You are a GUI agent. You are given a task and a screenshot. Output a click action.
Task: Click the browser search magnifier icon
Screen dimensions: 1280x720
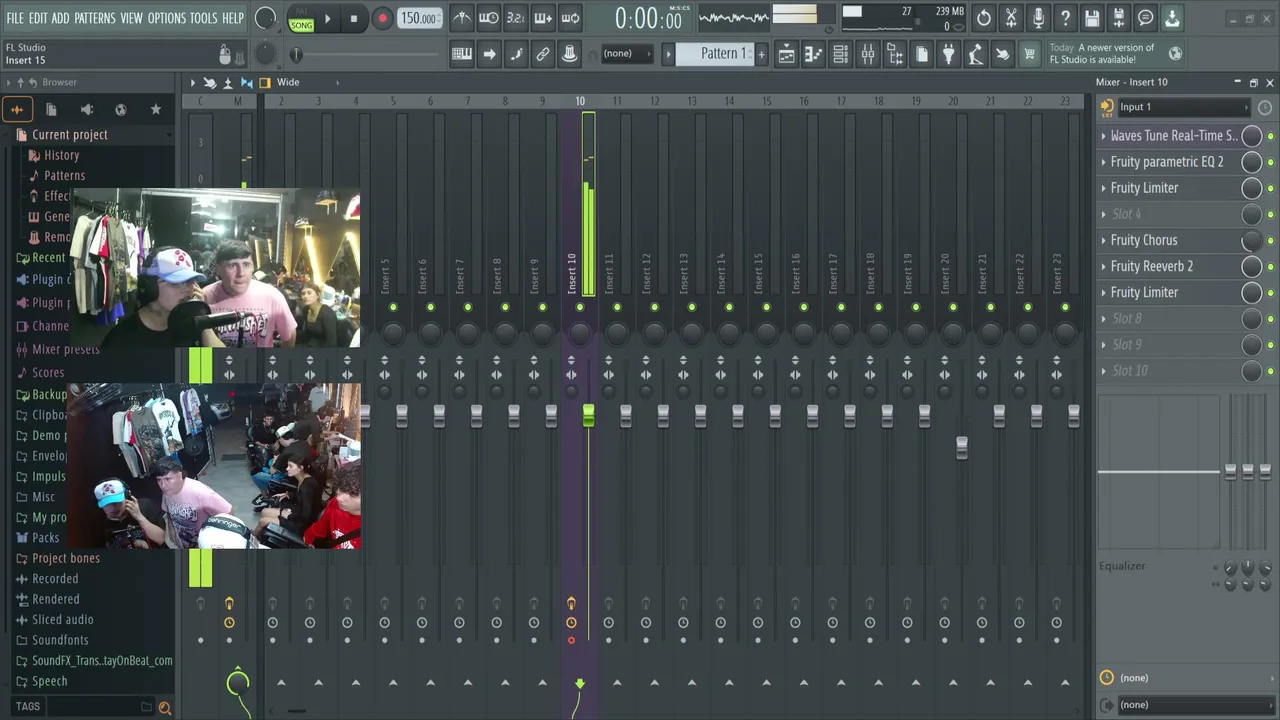165,707
